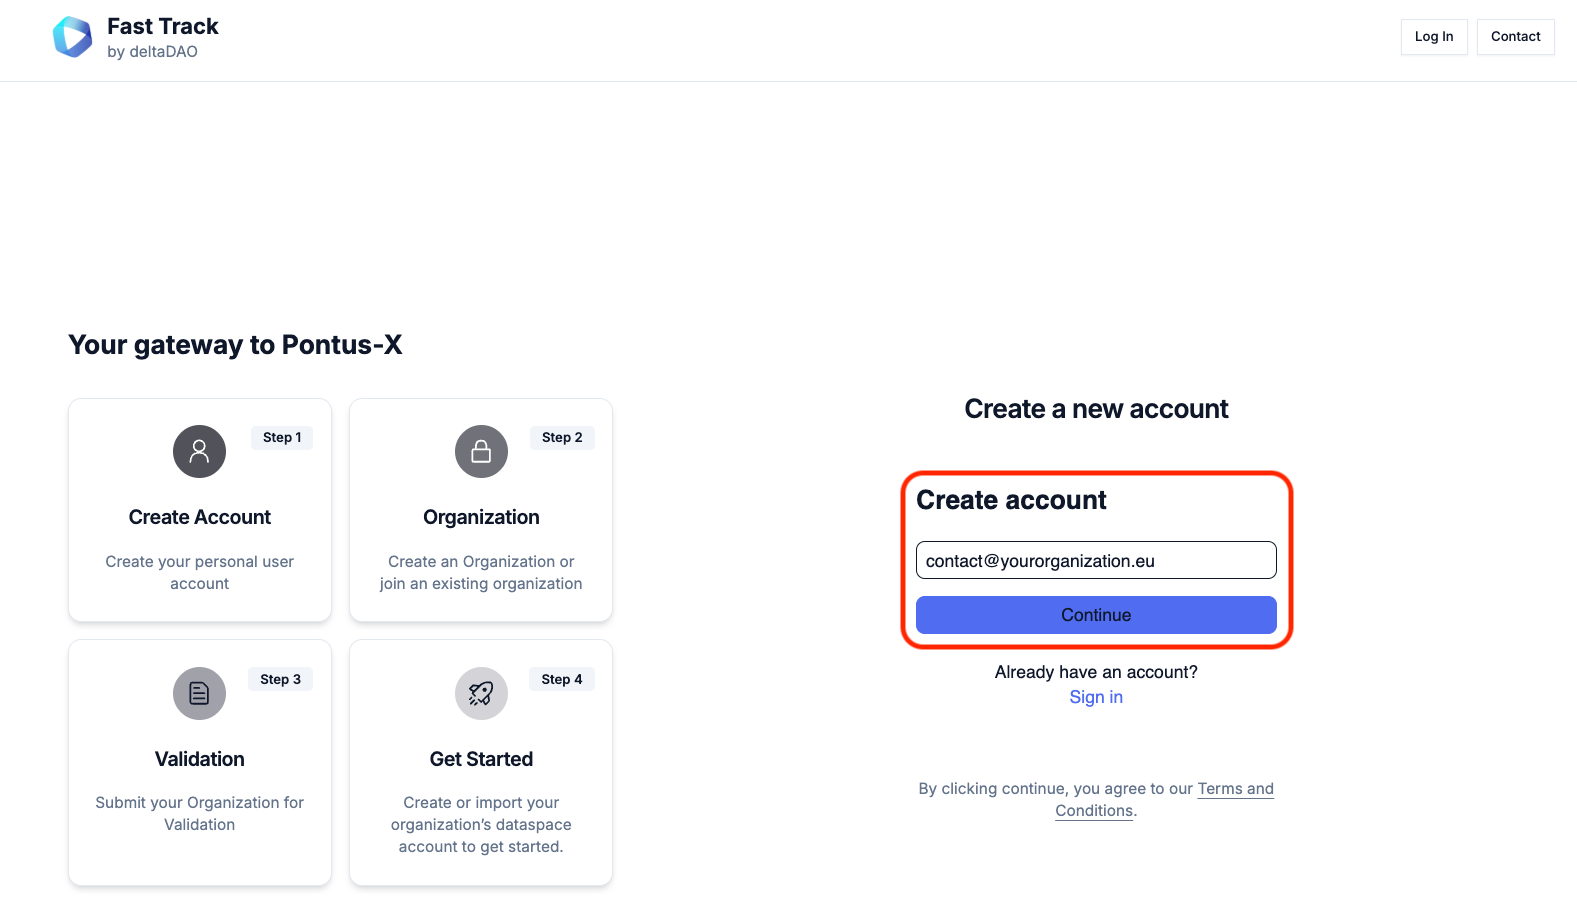Open the Terms and Conditions link

click(x=1235, y=789)
